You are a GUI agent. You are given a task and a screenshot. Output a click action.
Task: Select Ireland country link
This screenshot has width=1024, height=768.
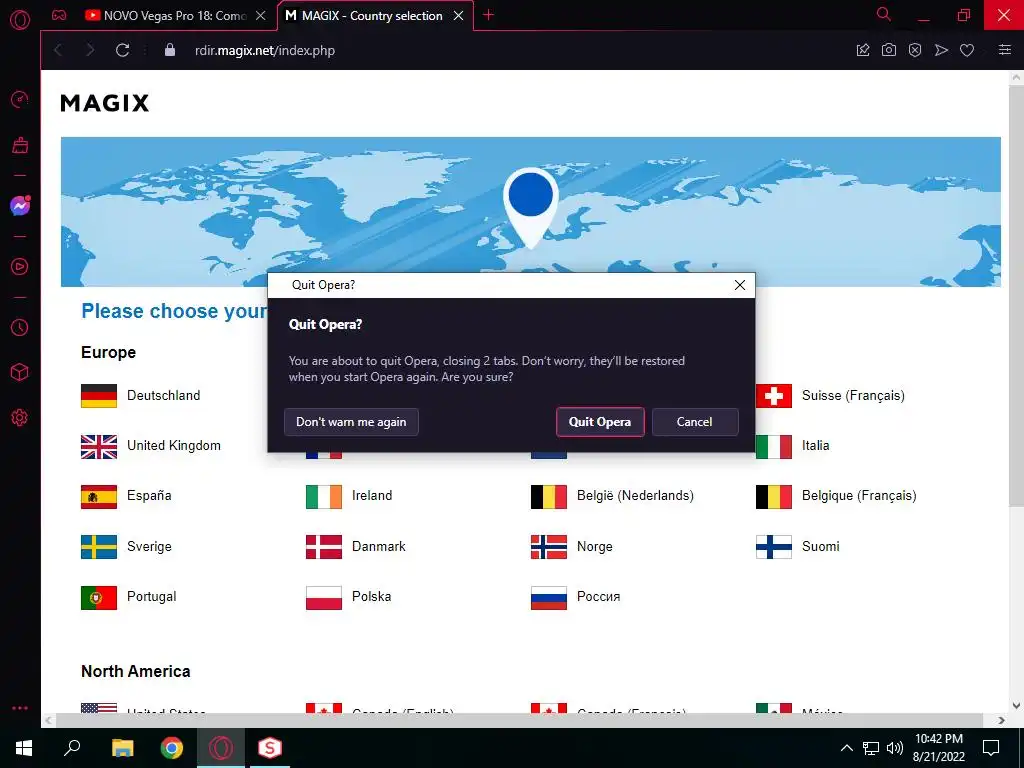(x=372, y=496)
